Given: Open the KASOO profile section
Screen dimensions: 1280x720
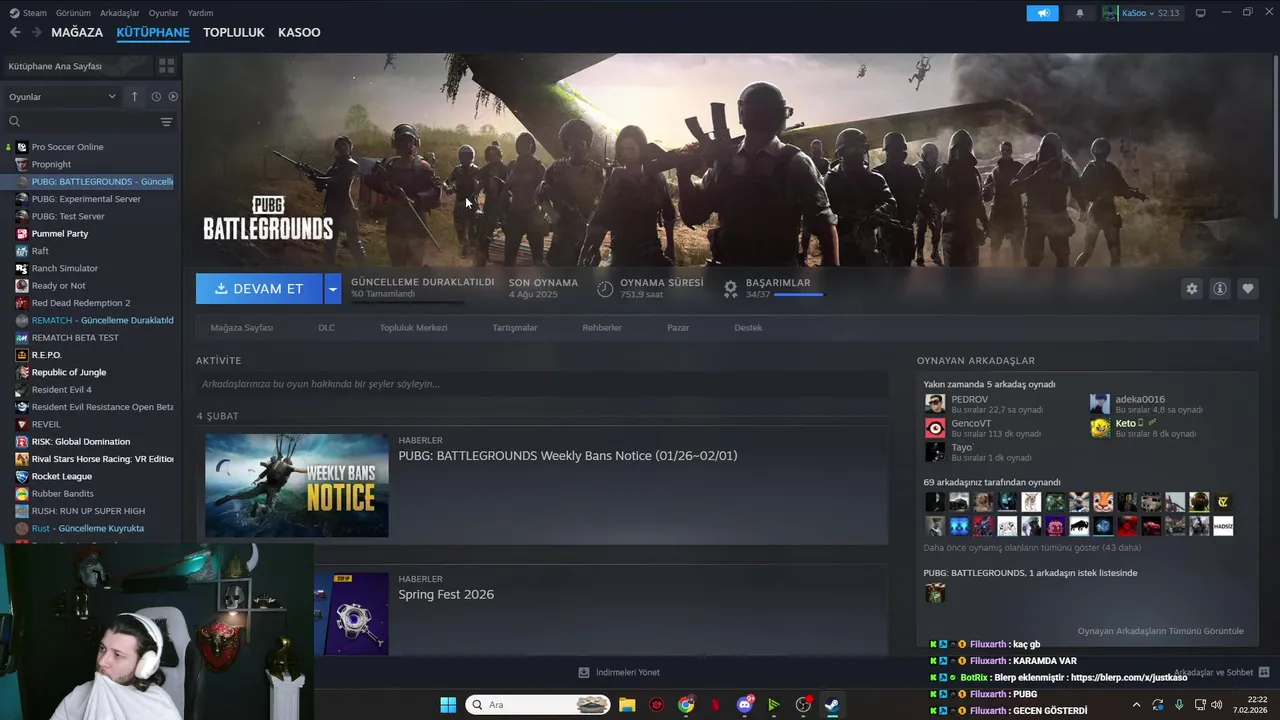Looking at the screenshot, I should 299,32.
